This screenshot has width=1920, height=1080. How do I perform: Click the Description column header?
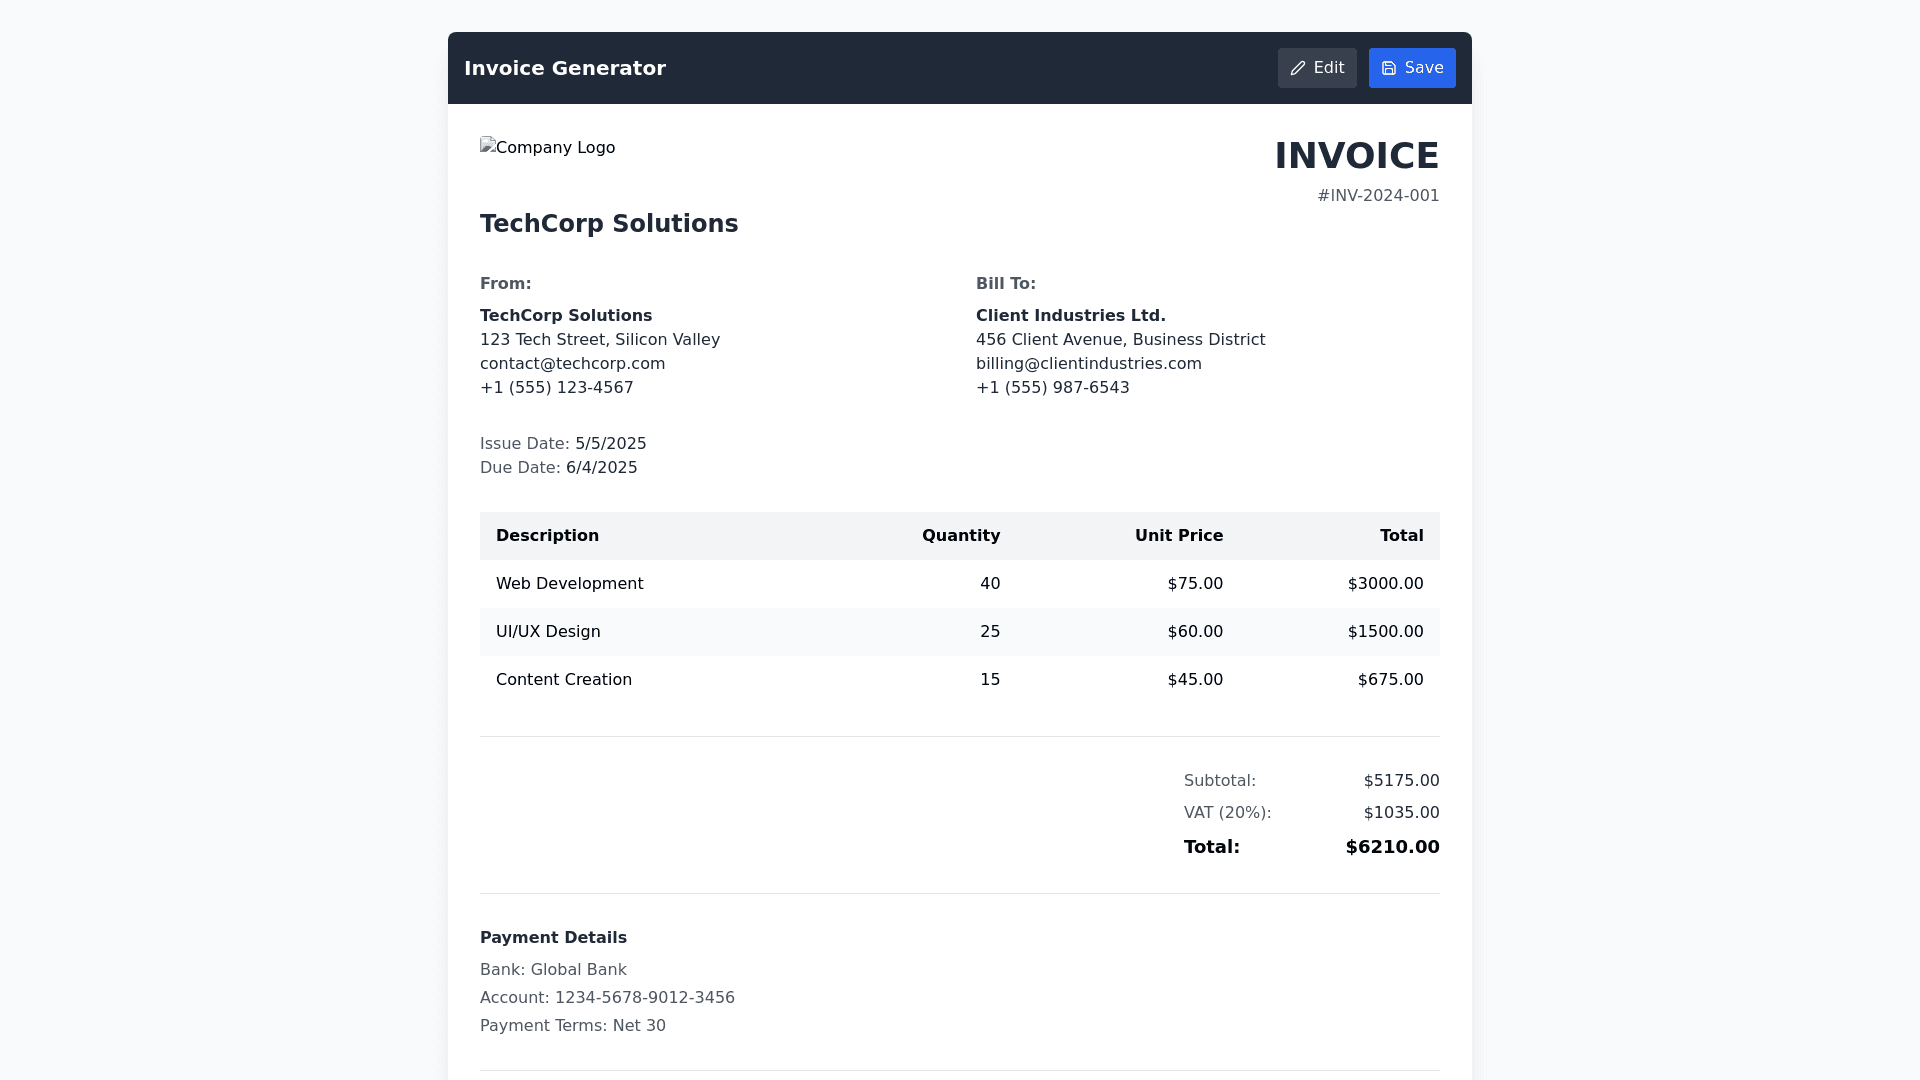point(547,536)
